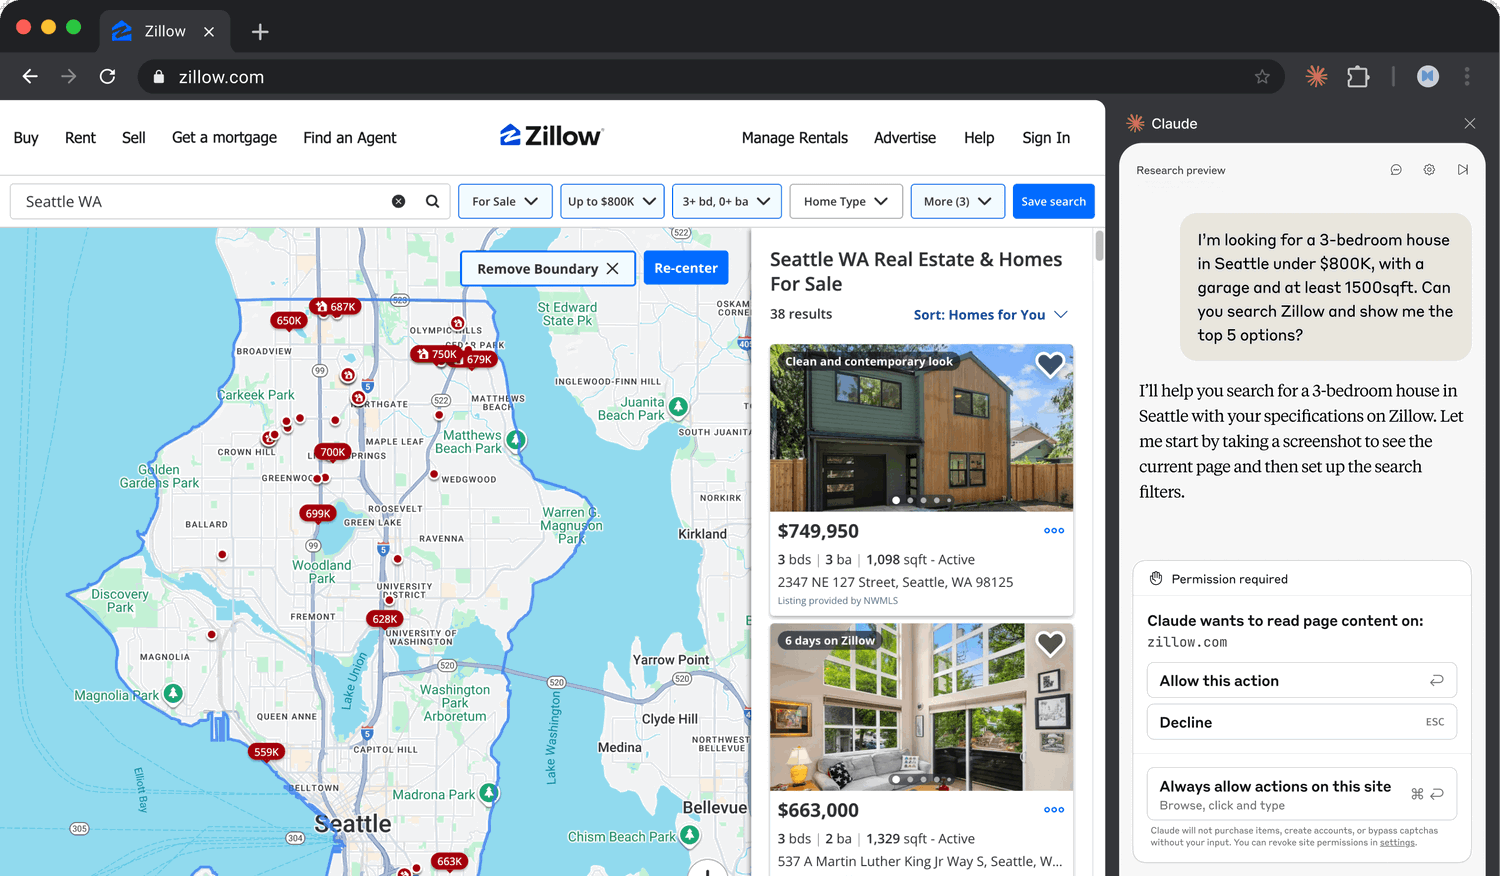Always allow actions on this site
This screenshot has width=1500, height=876.
pos(1302,794)
